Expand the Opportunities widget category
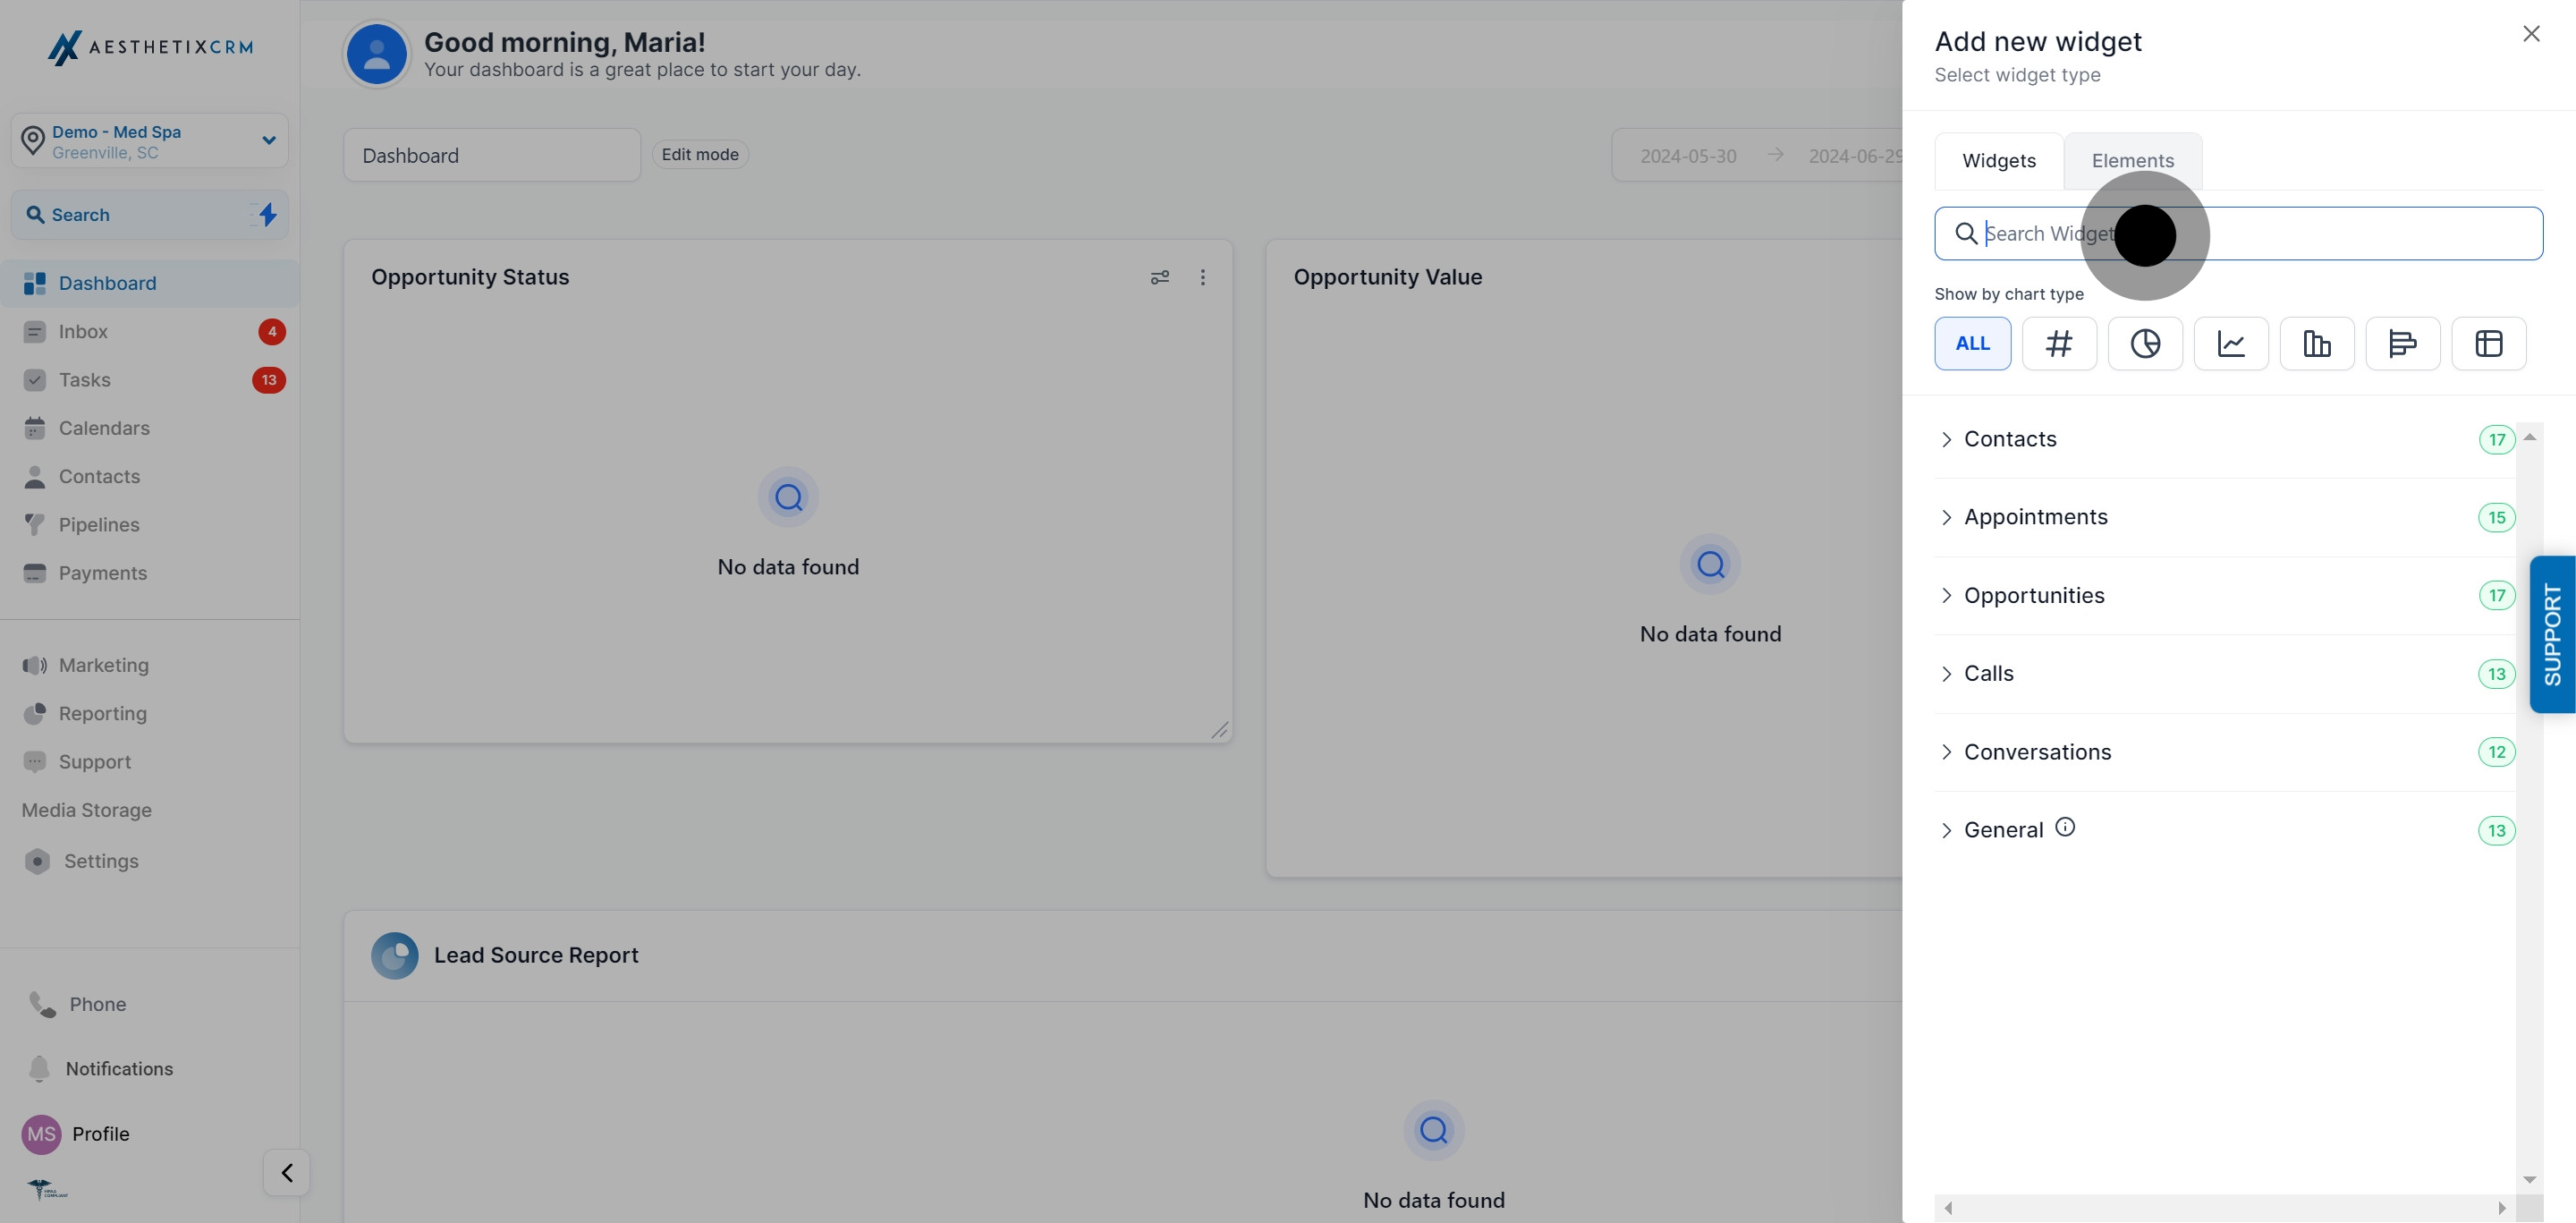Image resolution: width=2576 pixels, height=1223 pixels. click(x=2034, y=595)
